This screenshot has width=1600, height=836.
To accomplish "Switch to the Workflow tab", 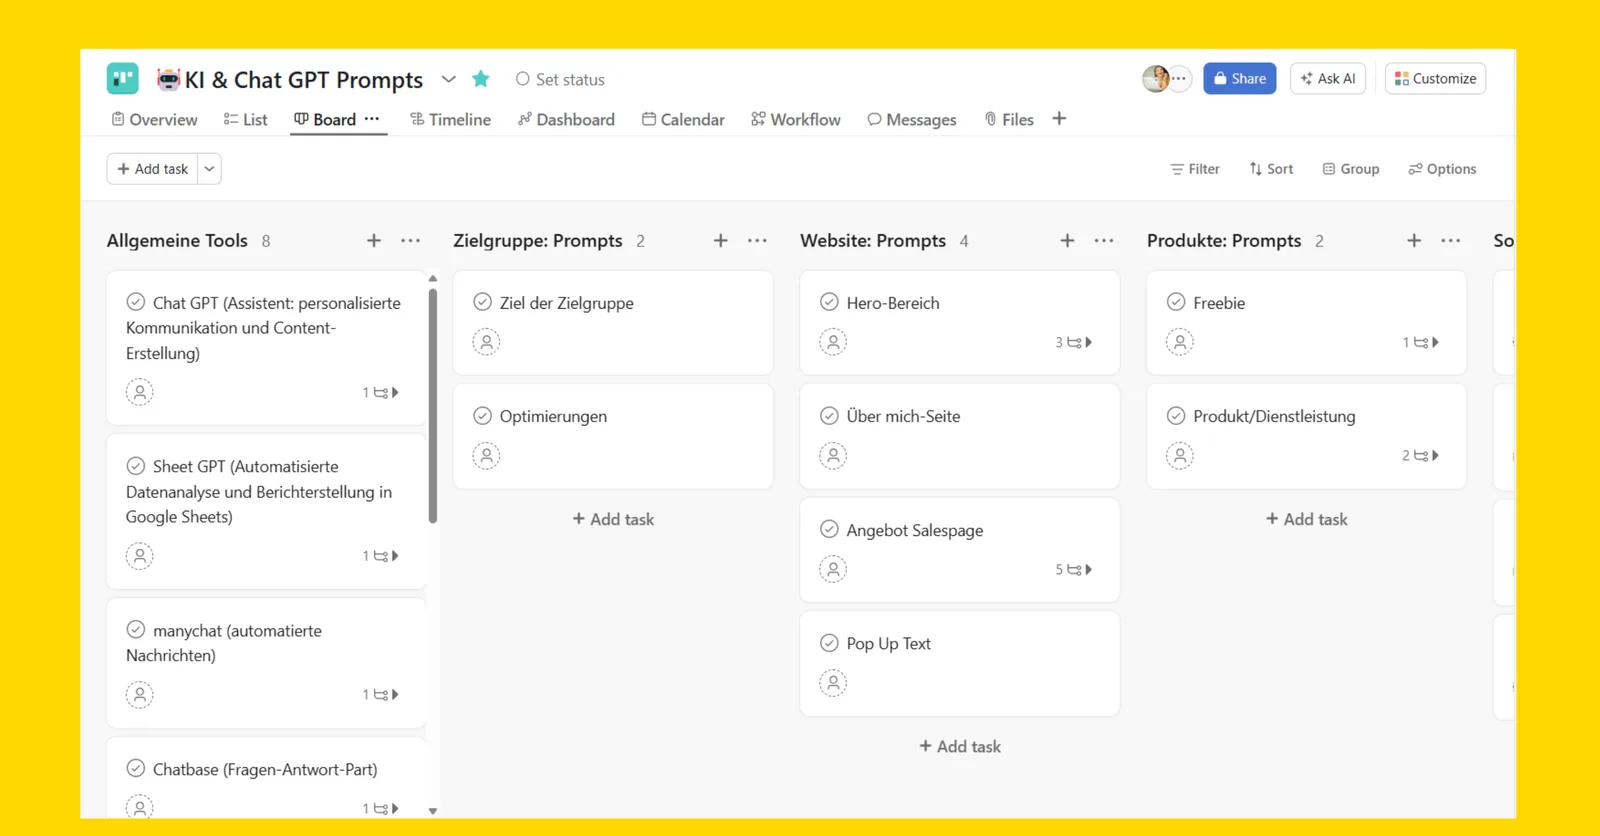I will (x=796, y=119).
